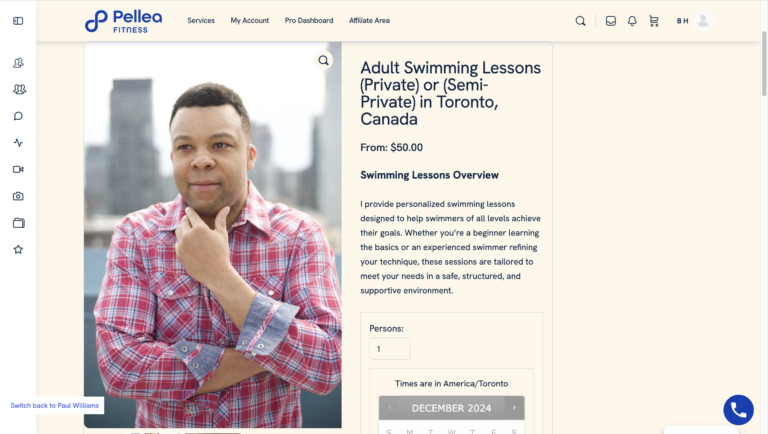Open the Services menu
The width and height of the screenshot is (768, 434).
(x=201, y=21)
